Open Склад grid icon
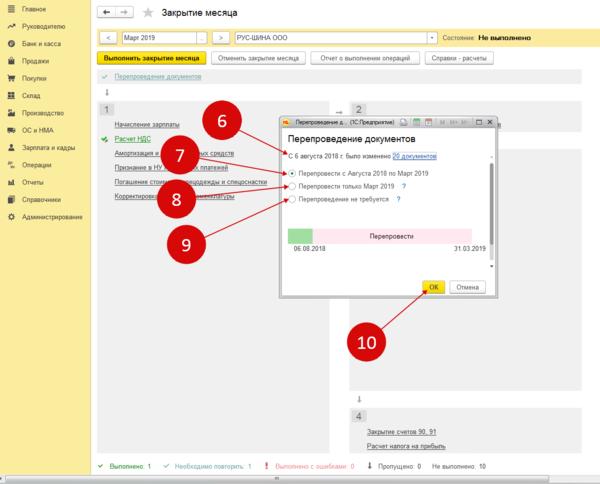This screenshot has width=600, height=484. (11, 95)
